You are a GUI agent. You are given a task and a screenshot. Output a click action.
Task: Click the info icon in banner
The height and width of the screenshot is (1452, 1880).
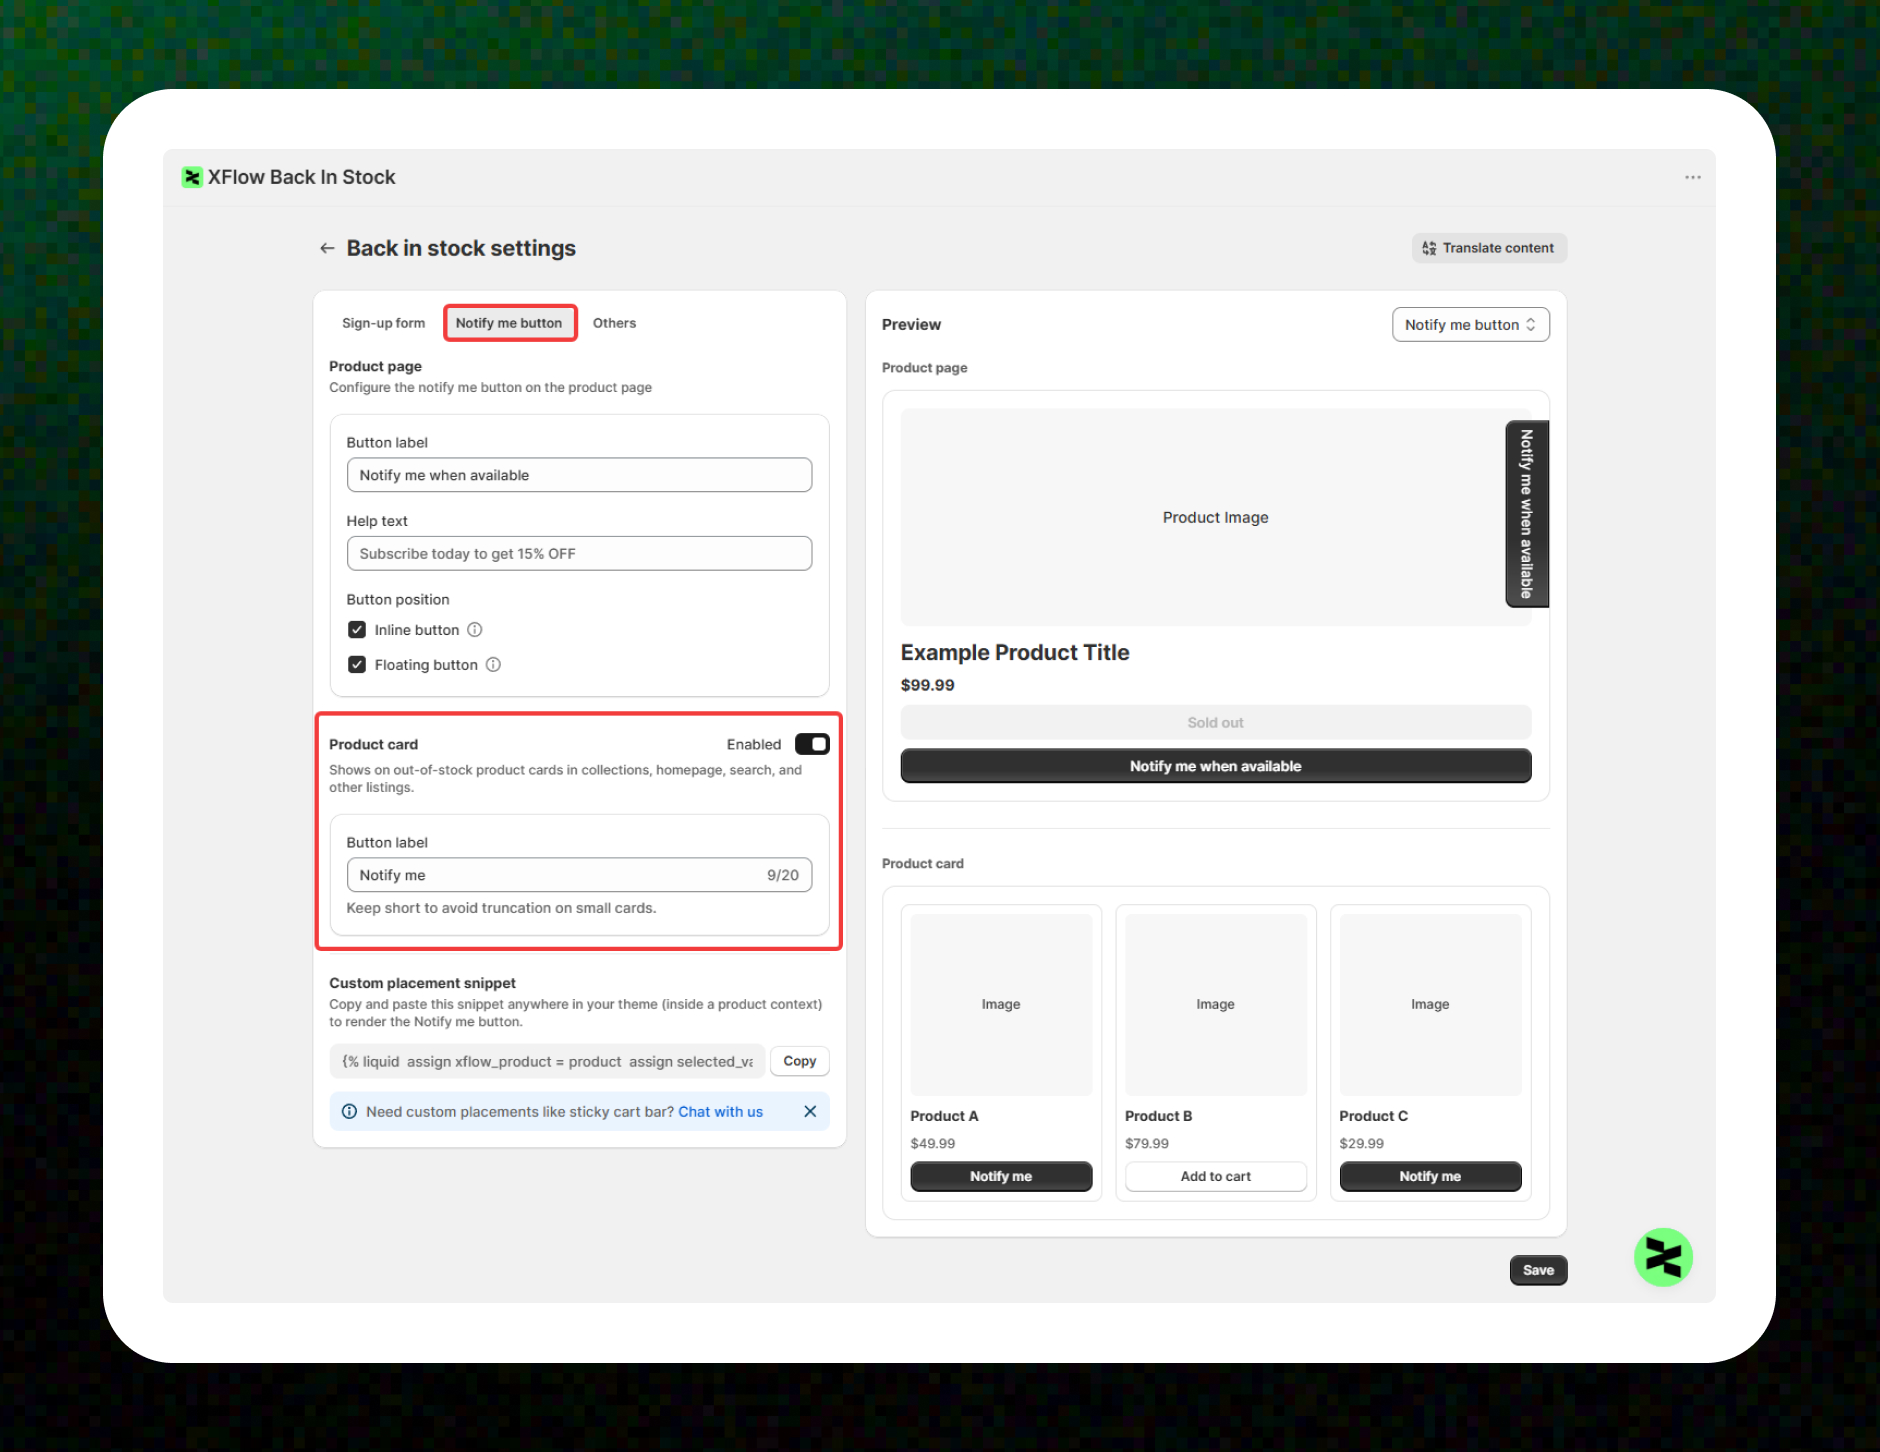[x=349, y=1112]
